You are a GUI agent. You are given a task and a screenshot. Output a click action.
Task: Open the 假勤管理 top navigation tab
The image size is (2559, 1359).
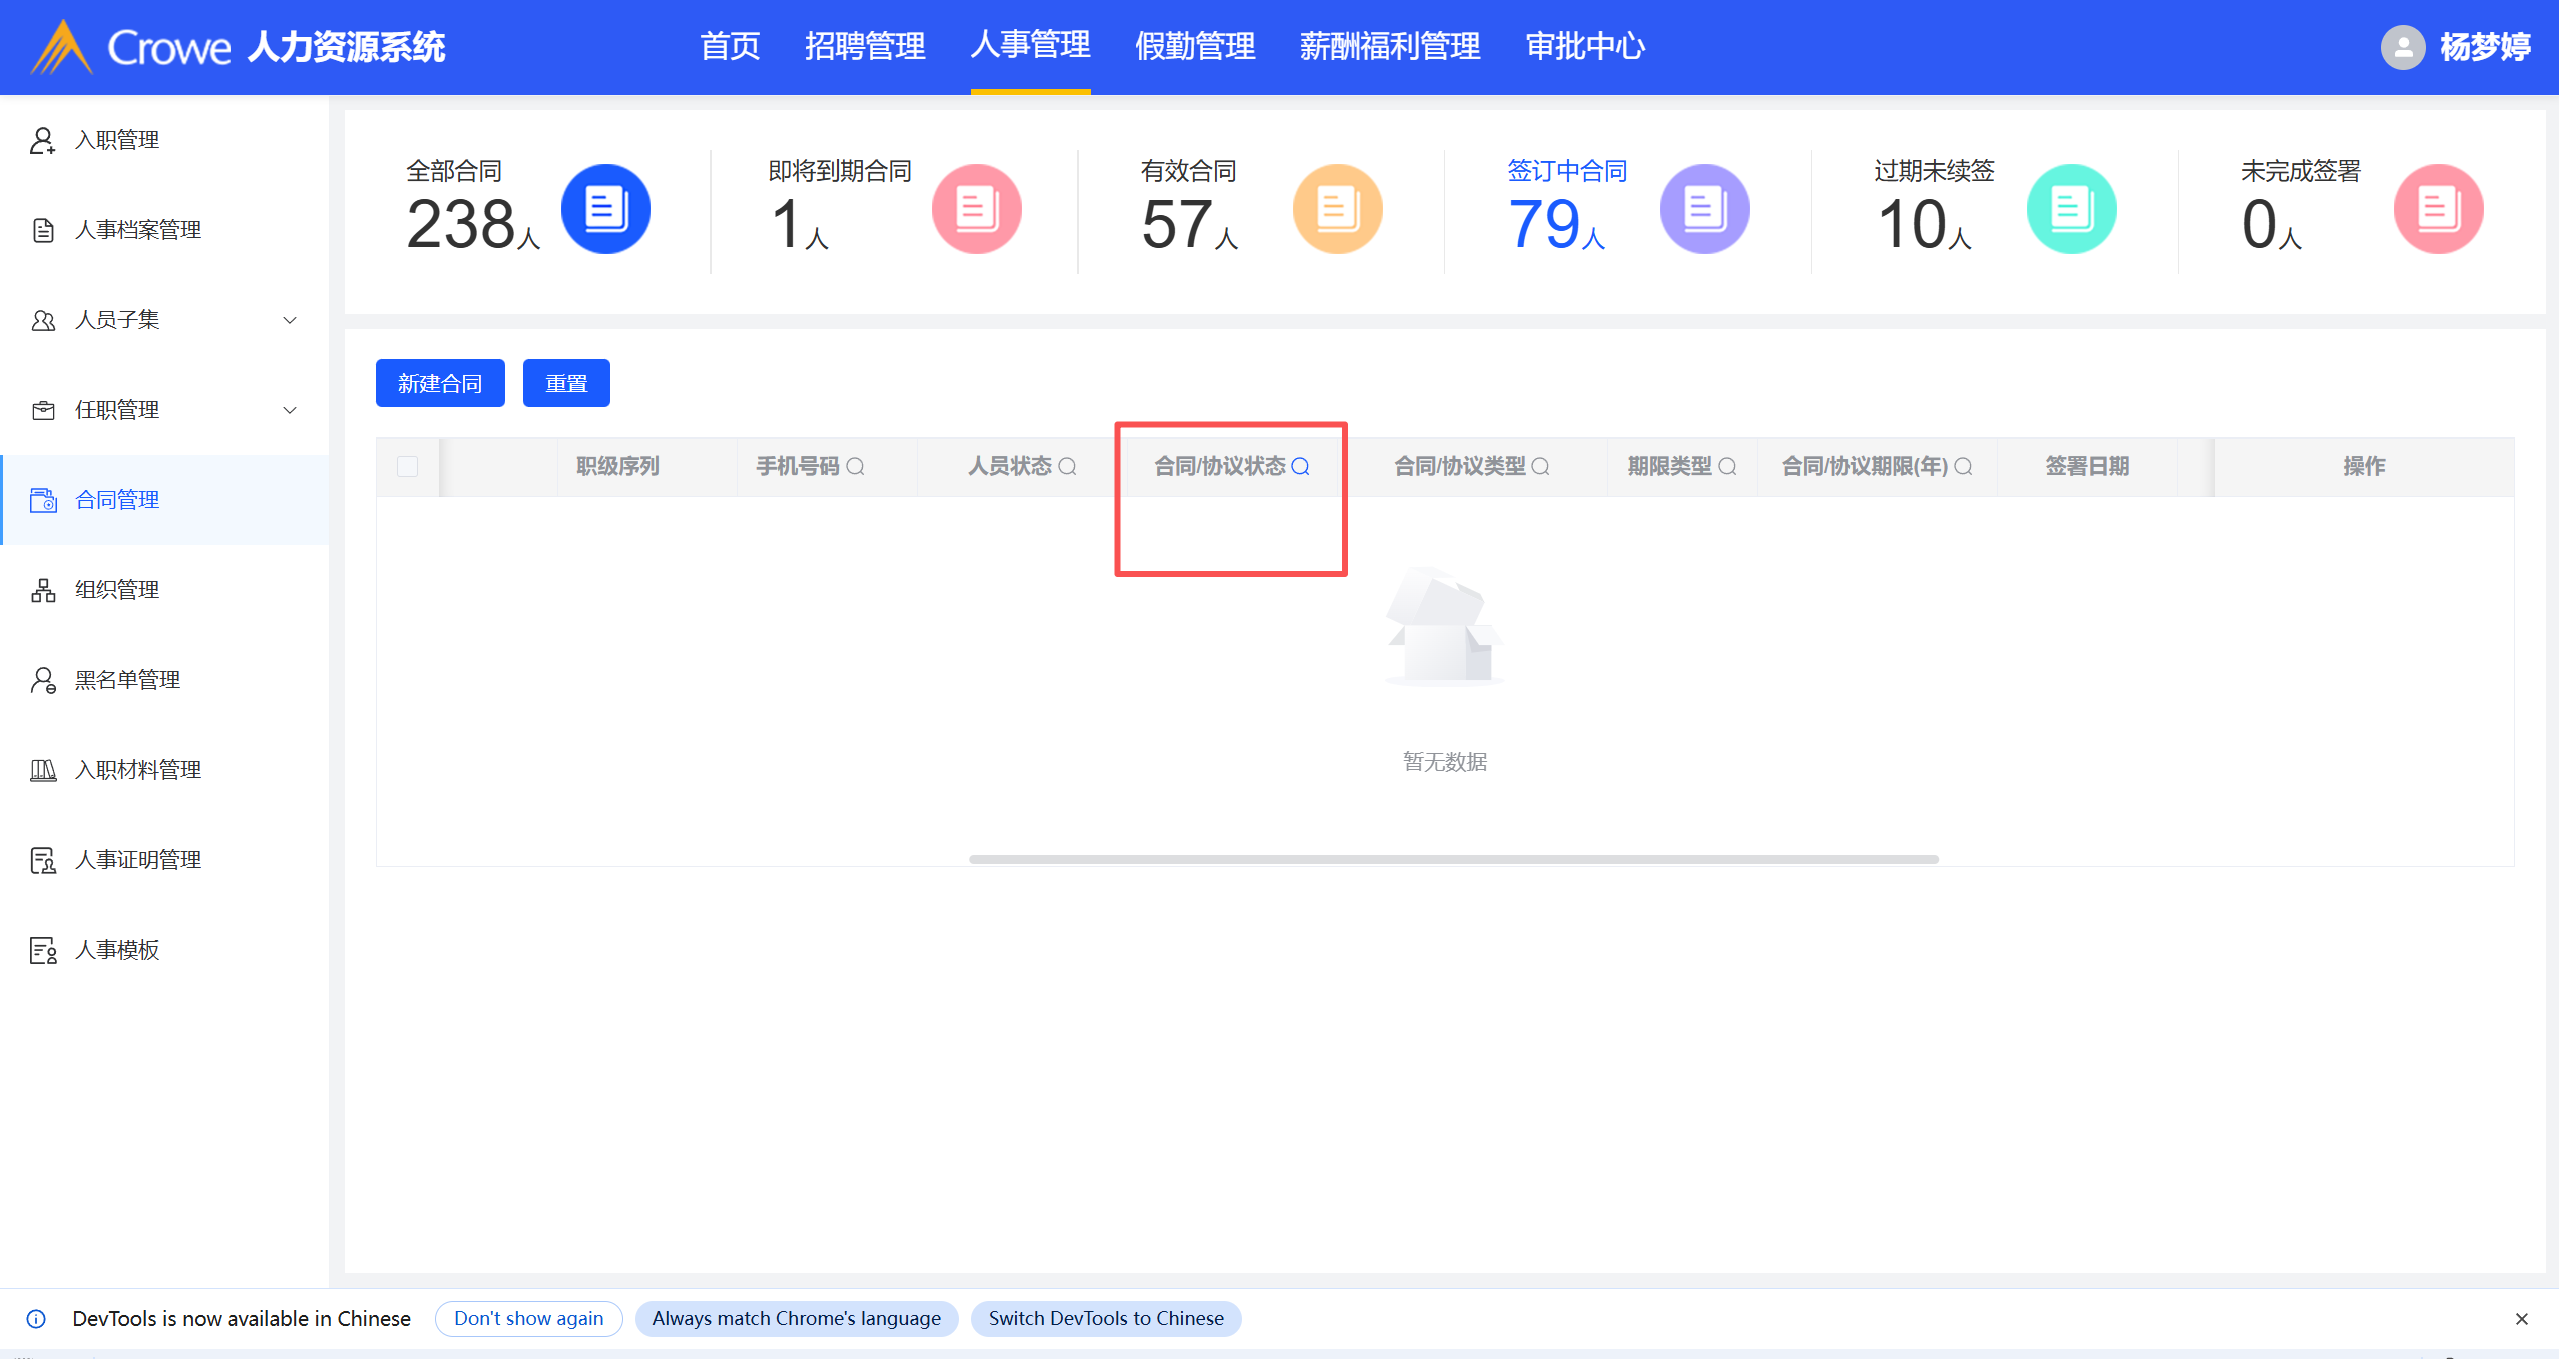click(x=1194, y=46)
